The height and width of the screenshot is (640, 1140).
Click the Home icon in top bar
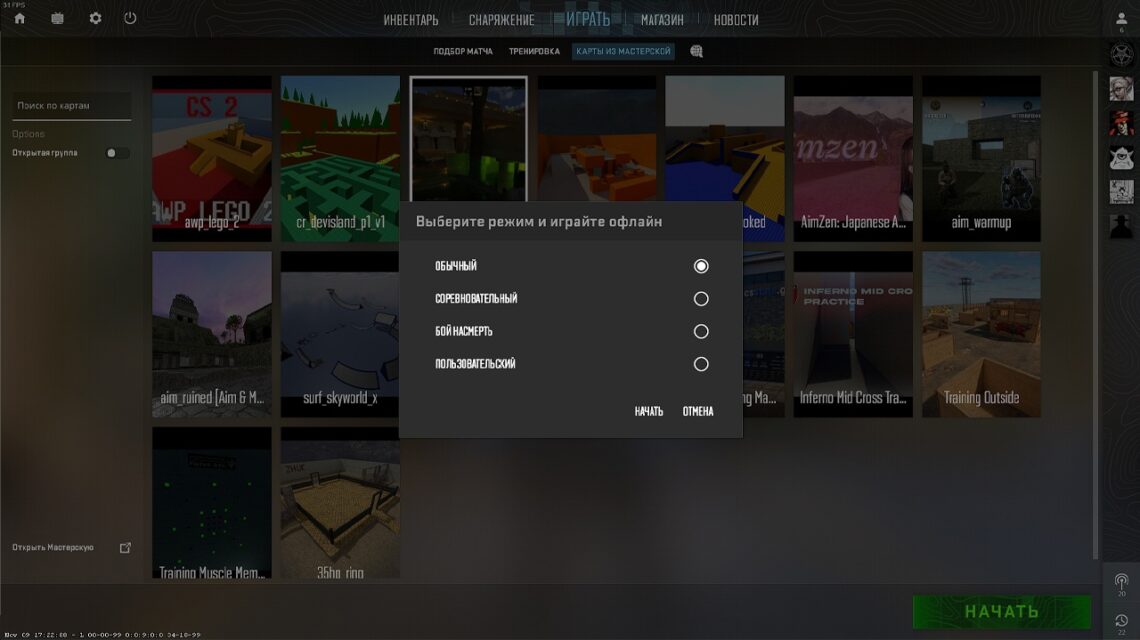[19, 18]
